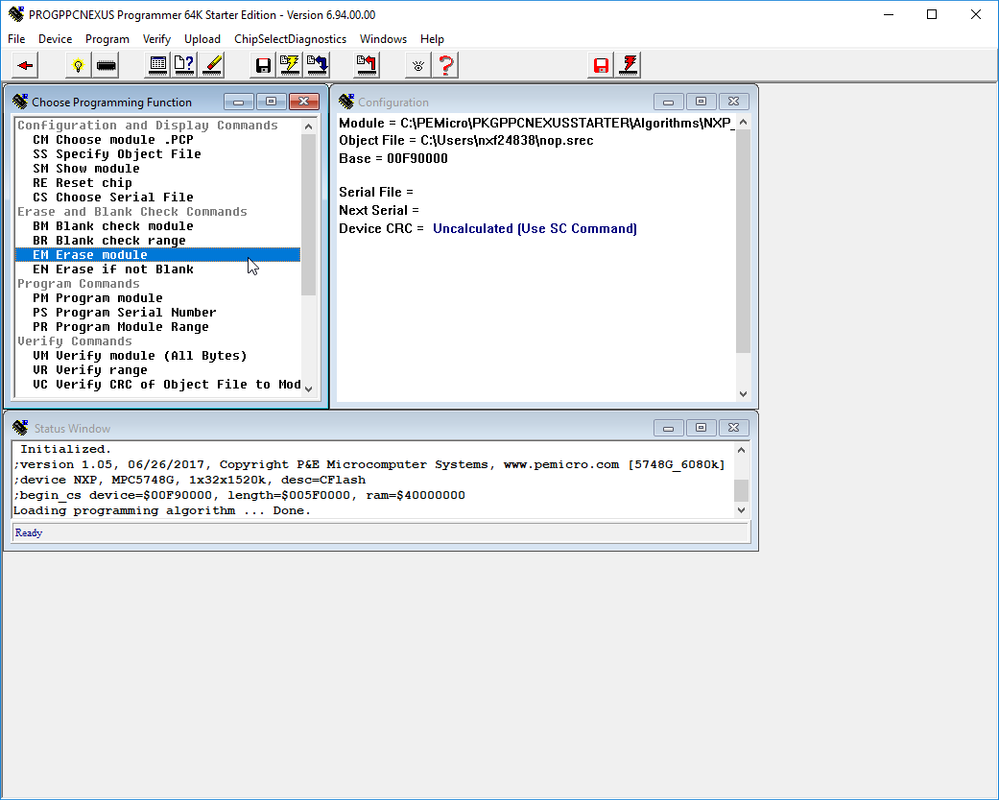Click the yellow light bulb toolbar icon
The width and height of the screenshot is (999, 800).
point(78,65)
